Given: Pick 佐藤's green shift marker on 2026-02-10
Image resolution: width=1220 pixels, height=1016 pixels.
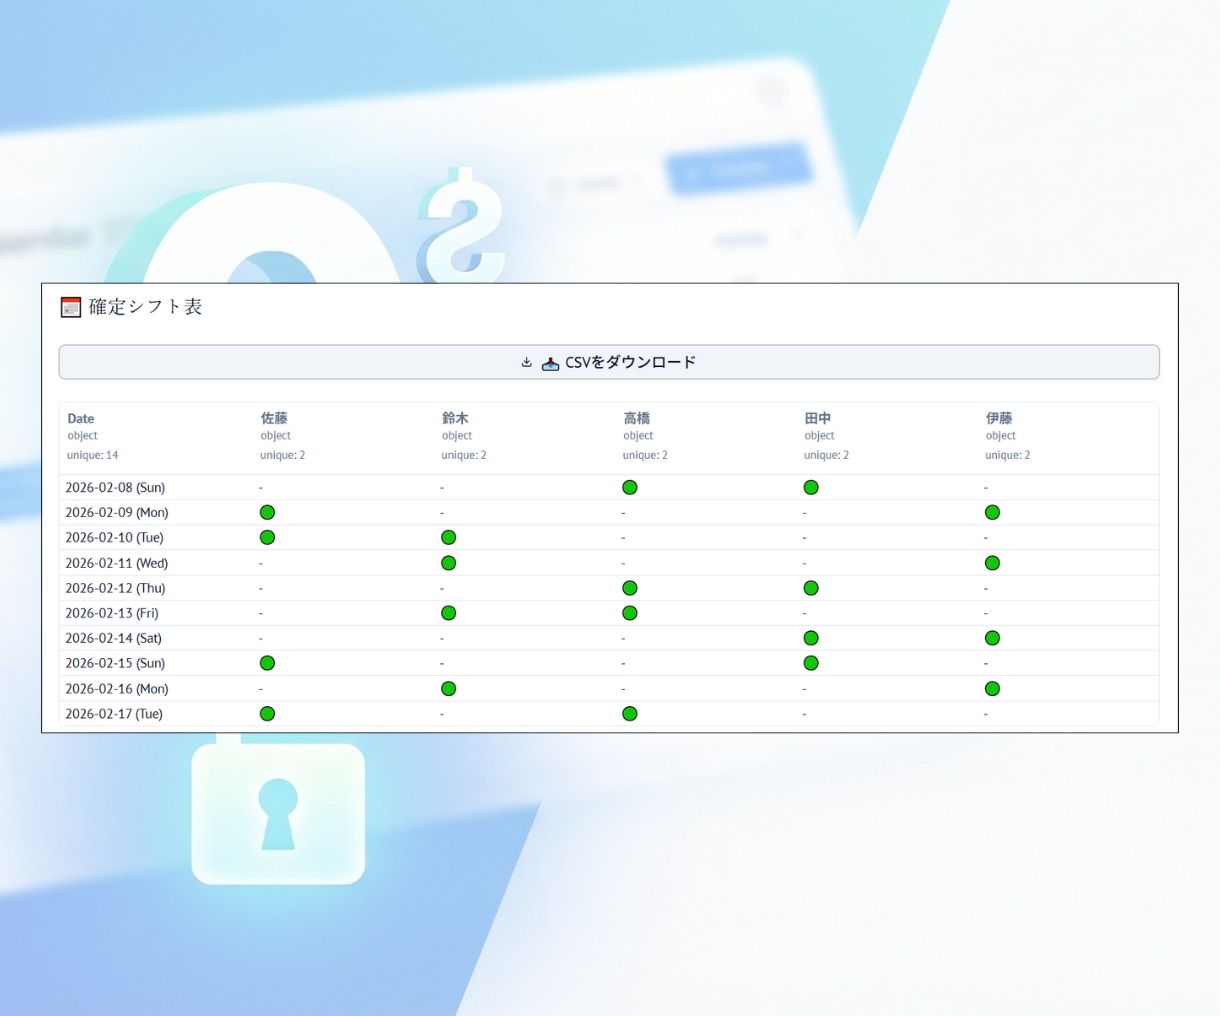Looking at the screenshot, I should (x=267, y=538).
